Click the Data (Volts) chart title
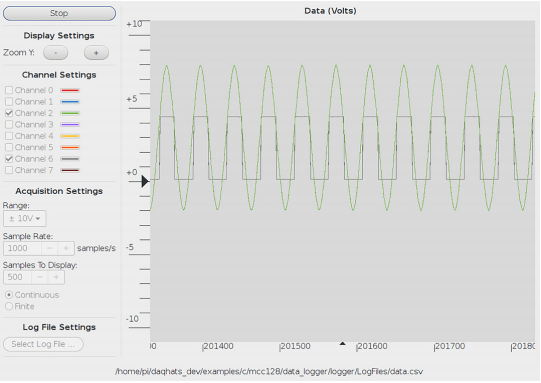 [x=330, y=11]
